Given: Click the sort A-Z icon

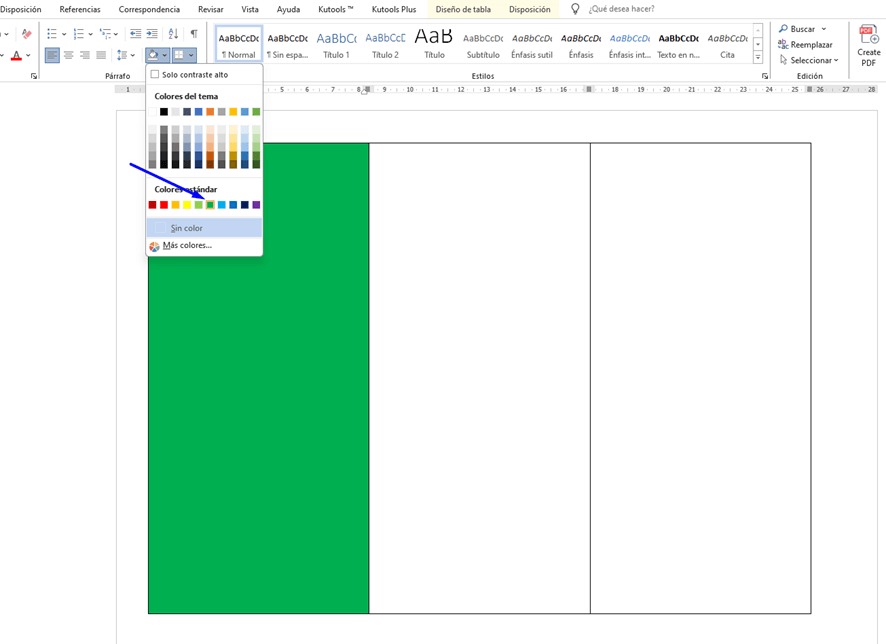Looking at the screenshot, I should pyautogui.click(x=173, y=34).
